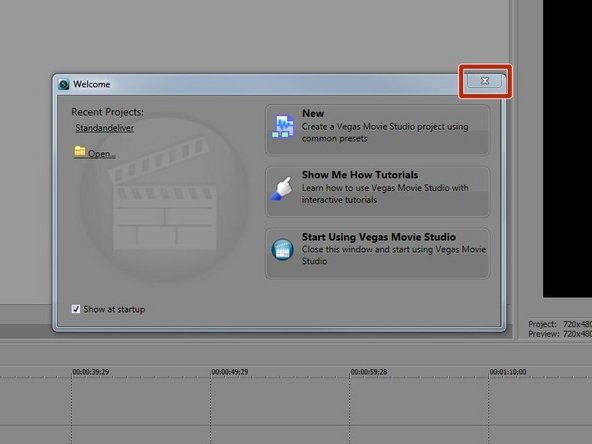The height and width of the screenshot is (444, 592).
Task: Close the Welcome dialog with X button
Action: pos(485,81)
